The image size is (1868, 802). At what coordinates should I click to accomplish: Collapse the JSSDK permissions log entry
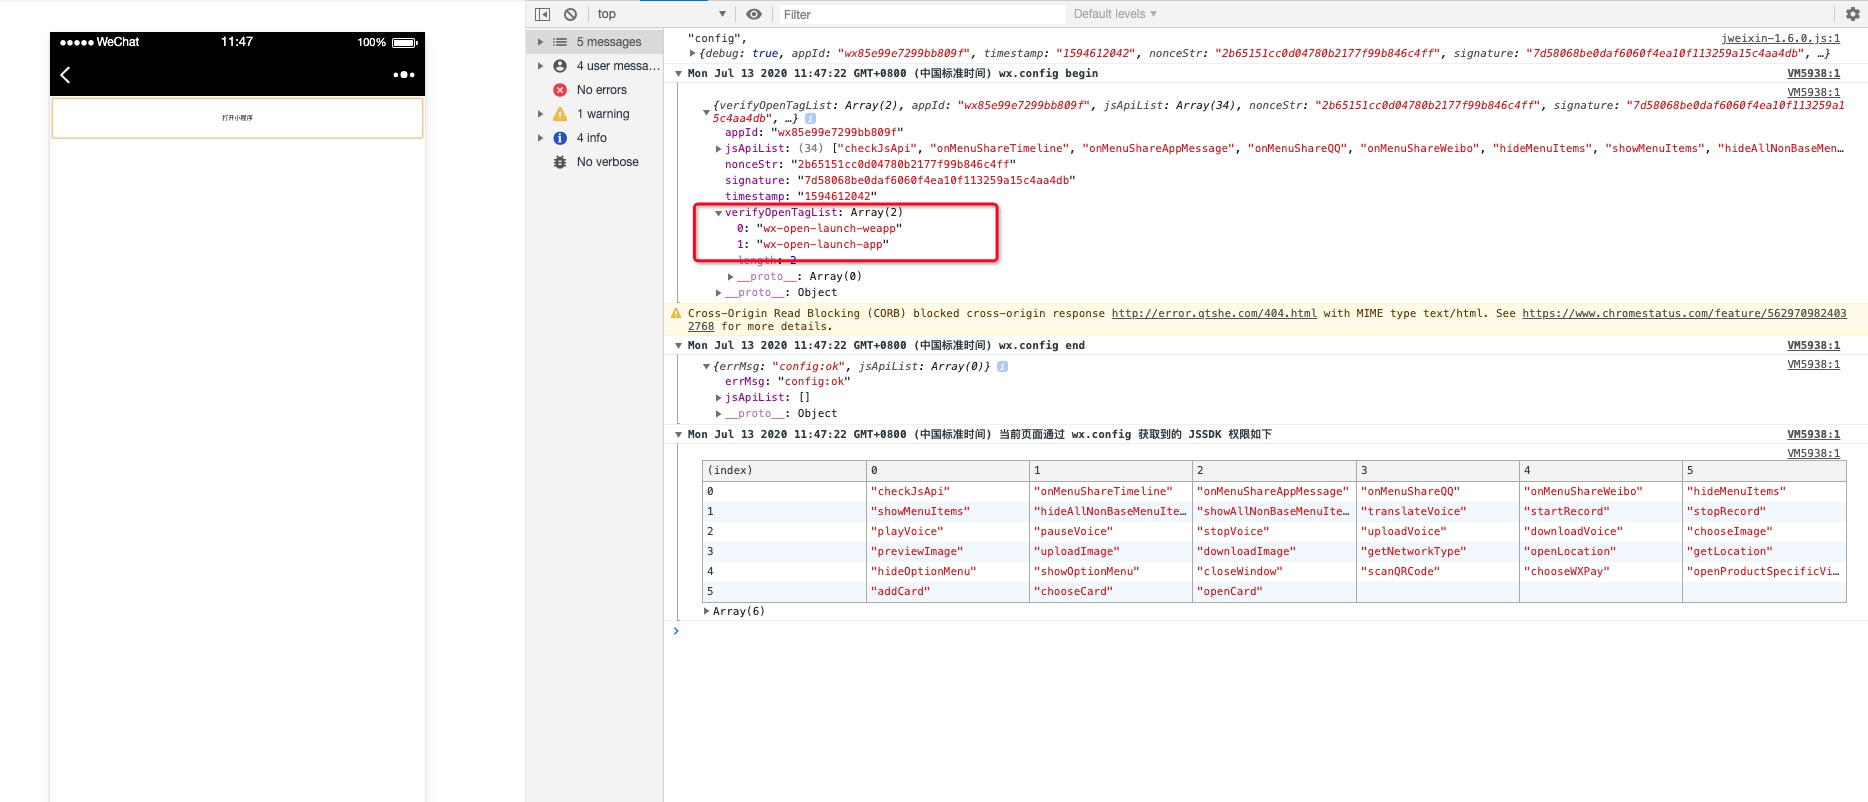(679, 435)
